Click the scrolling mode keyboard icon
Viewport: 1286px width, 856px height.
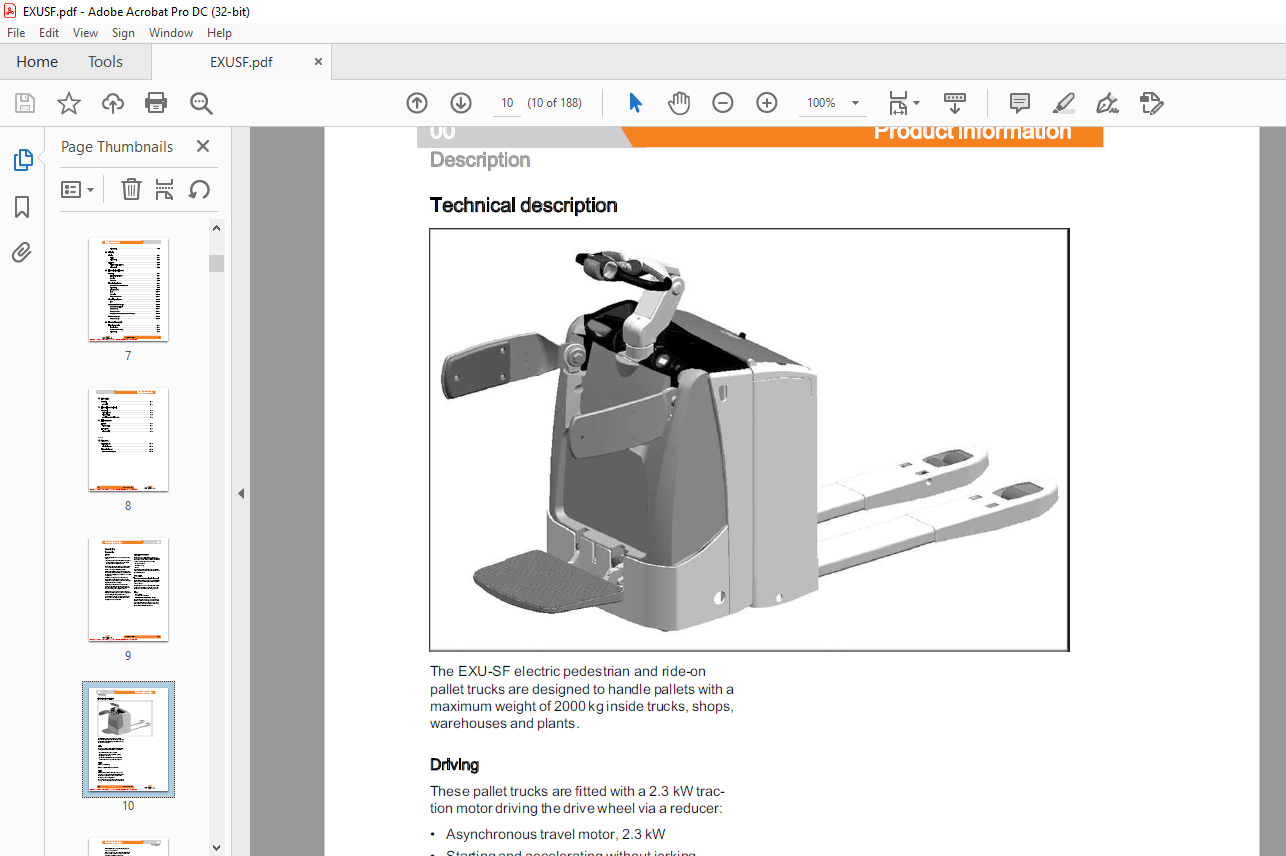[955, 103]
